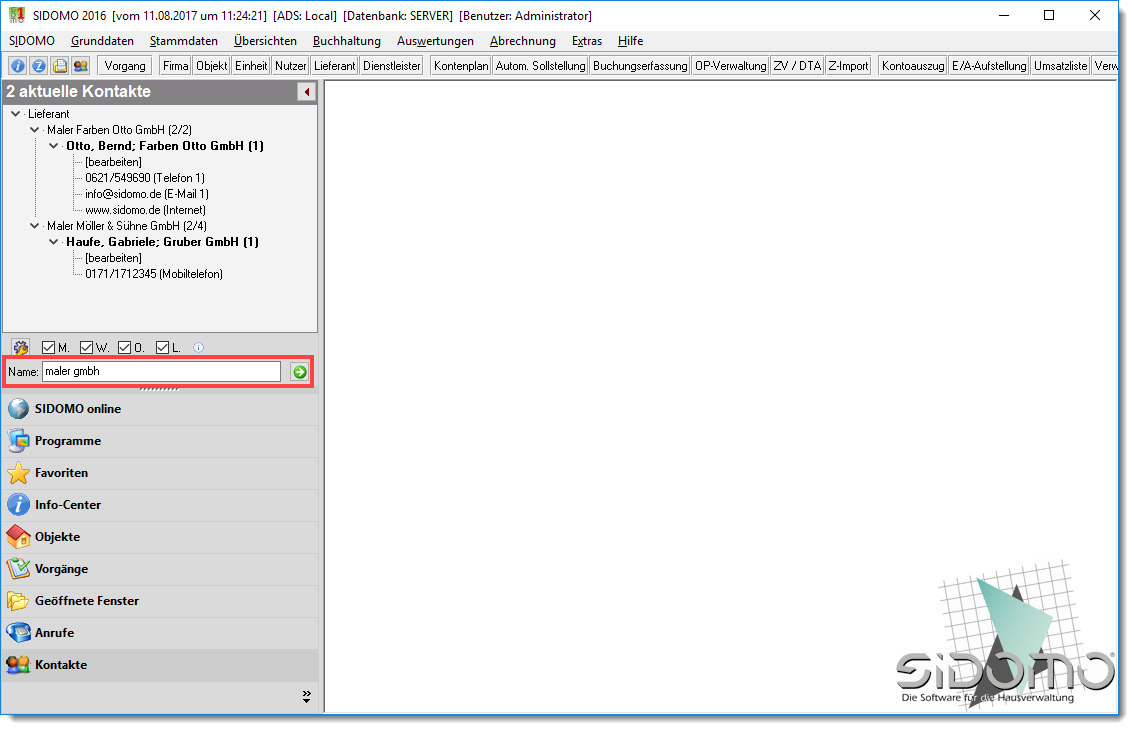
Task: Click [bearbeiten] under Haufe, Gabriele
Action: point(114,258)
